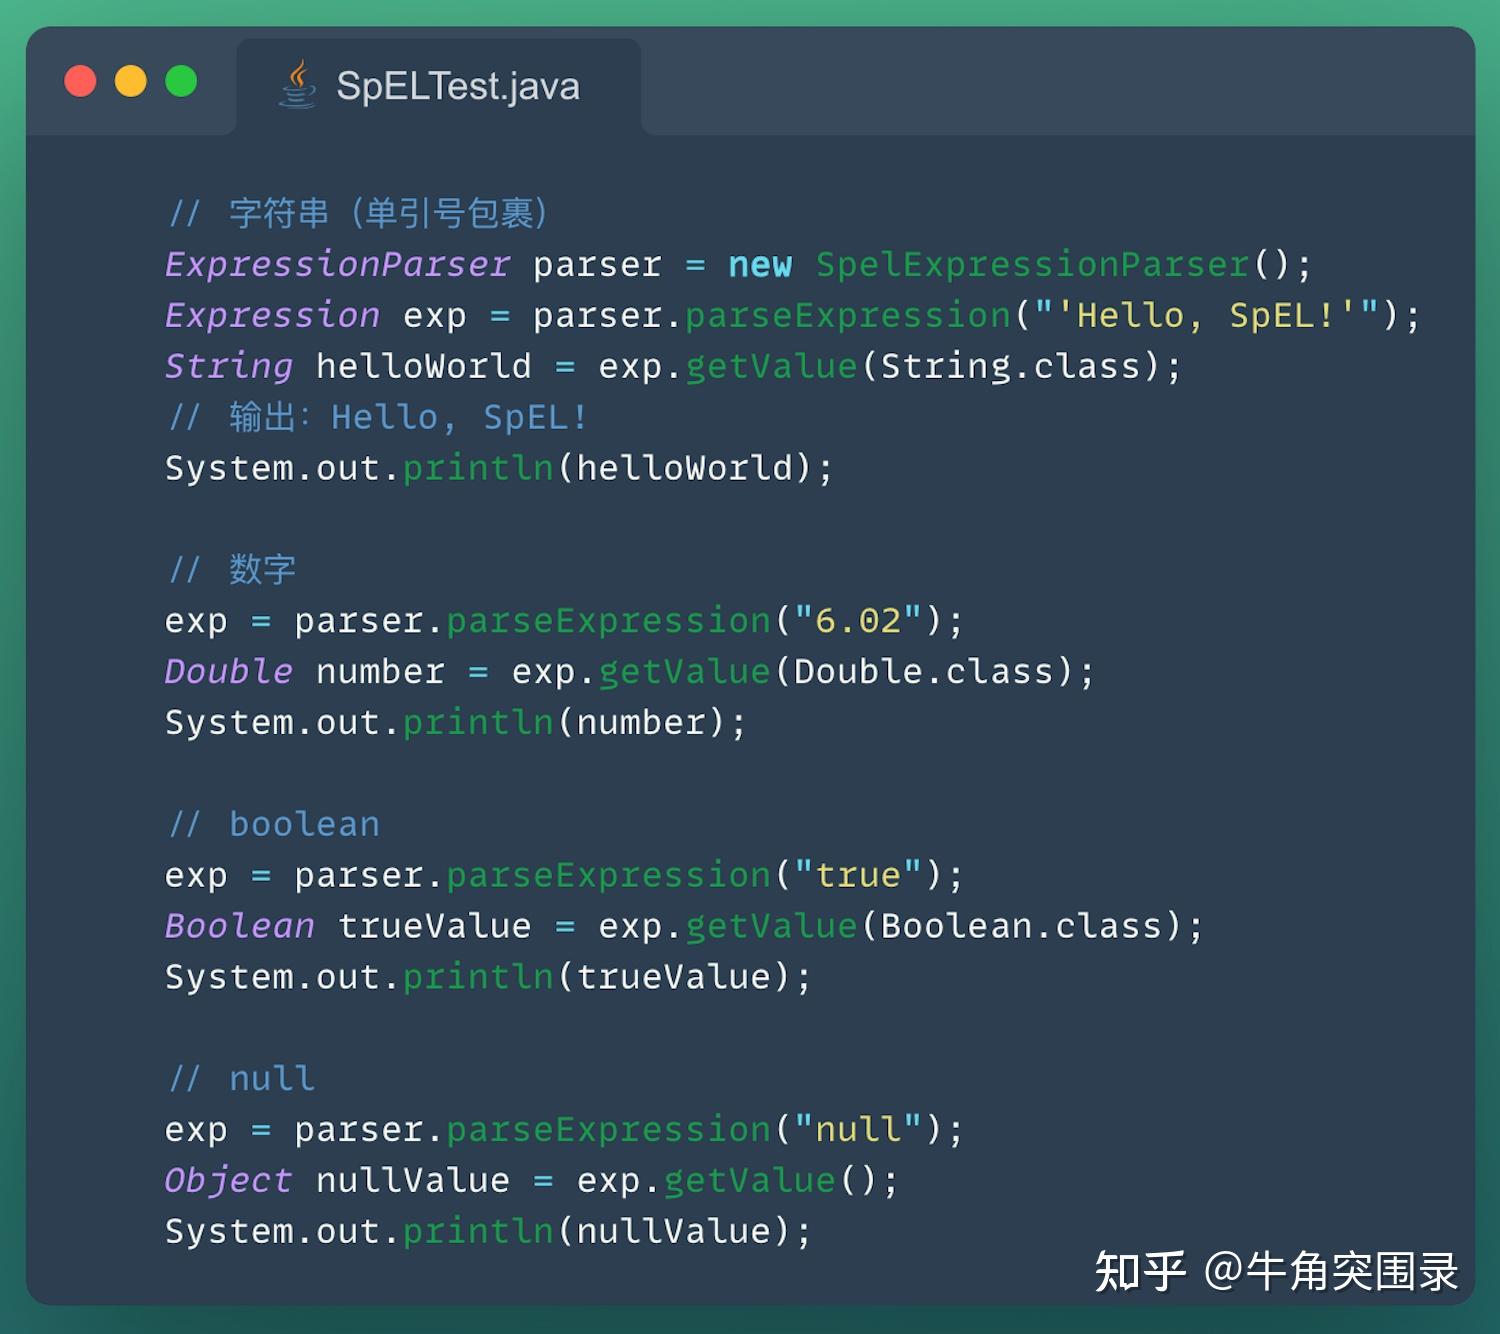Click the comment 字符串（单引号包裹）

pos(360,213)
